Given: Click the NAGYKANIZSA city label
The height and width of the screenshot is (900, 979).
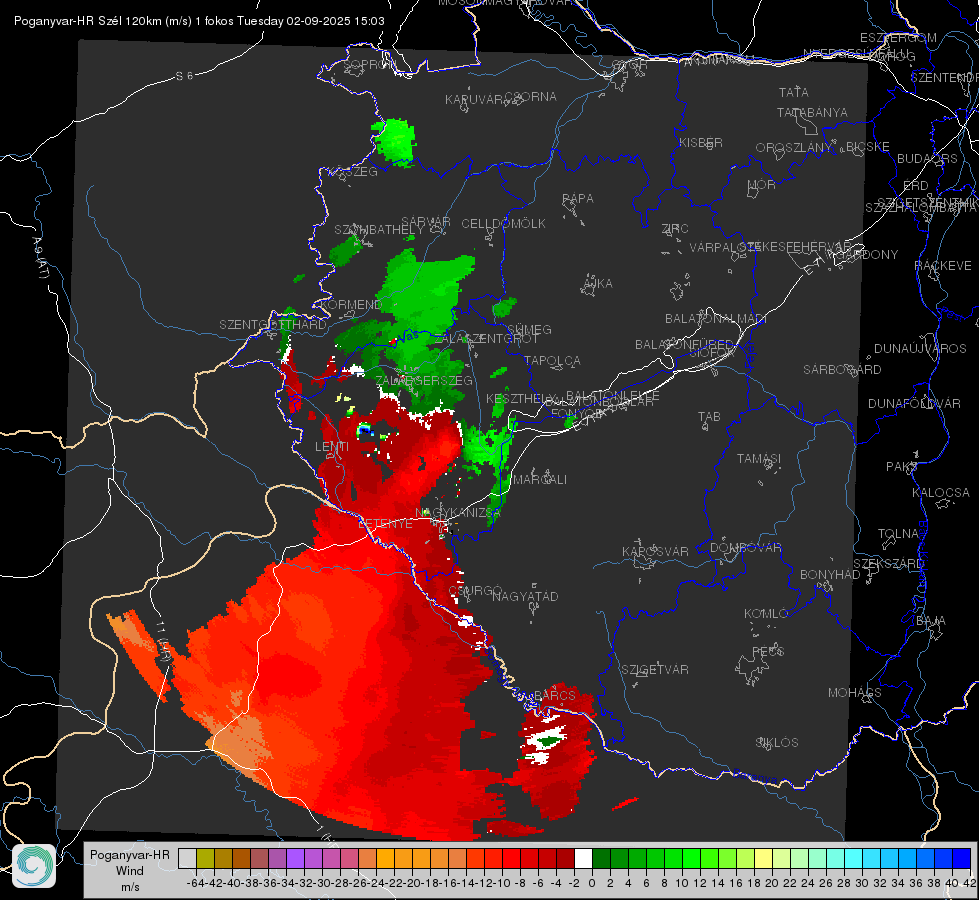Looking at the screenshot, I should pyautogui.click(x=458, y=513).
